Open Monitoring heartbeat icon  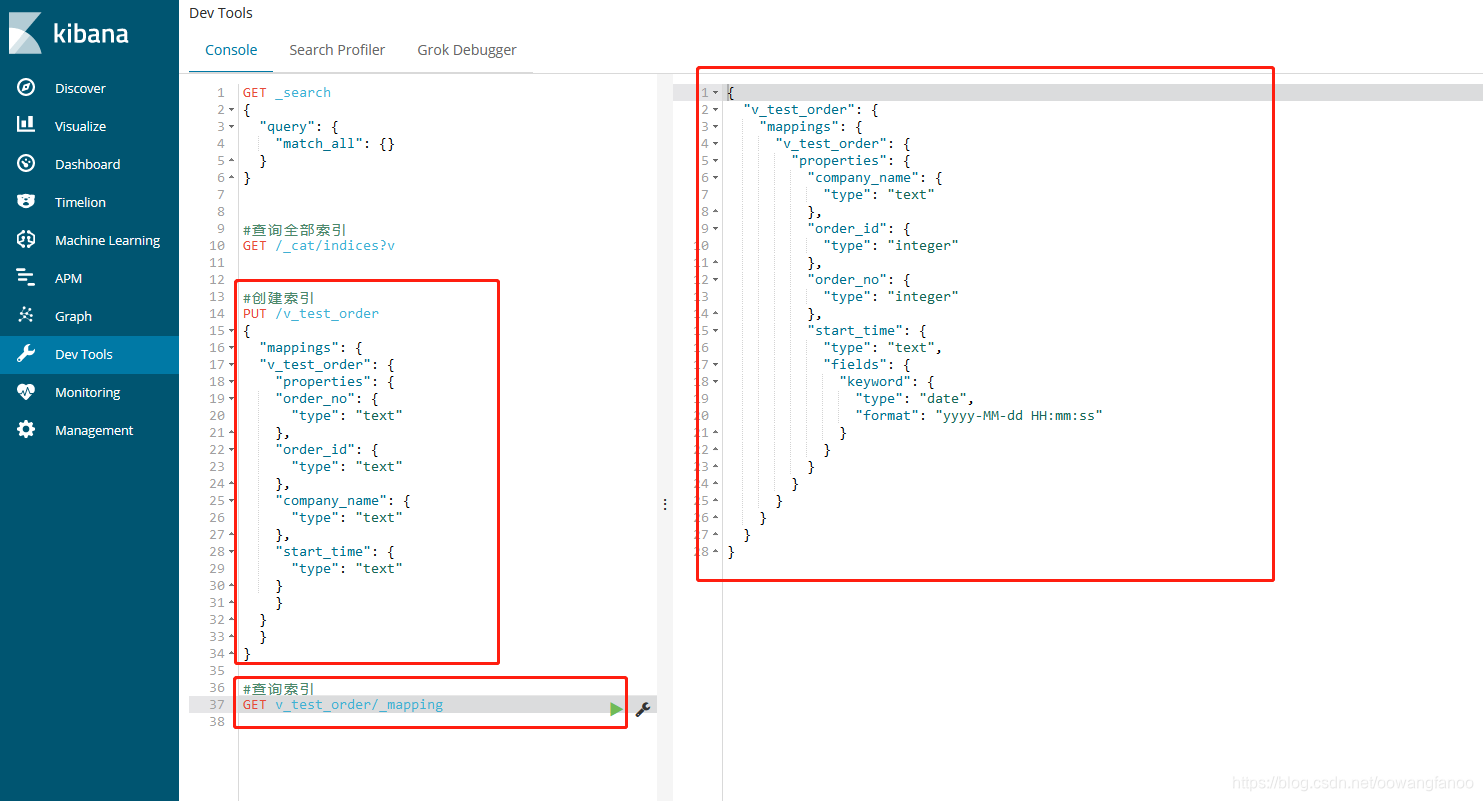click(x=26, y=392)
